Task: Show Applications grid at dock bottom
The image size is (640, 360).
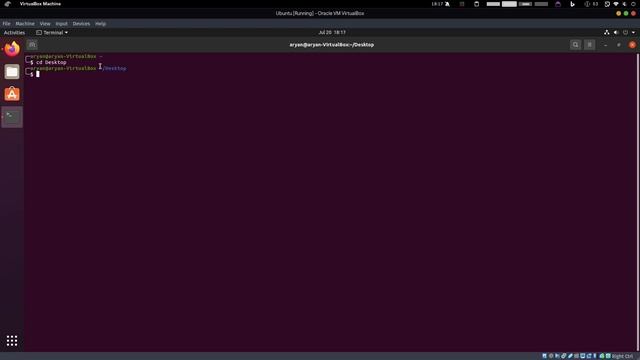Action: coord(12,340)
